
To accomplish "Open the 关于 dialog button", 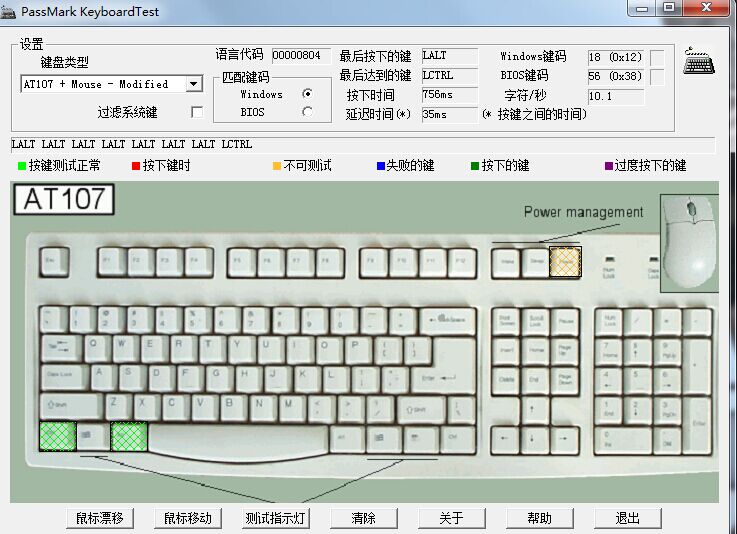I will (452, 518).
